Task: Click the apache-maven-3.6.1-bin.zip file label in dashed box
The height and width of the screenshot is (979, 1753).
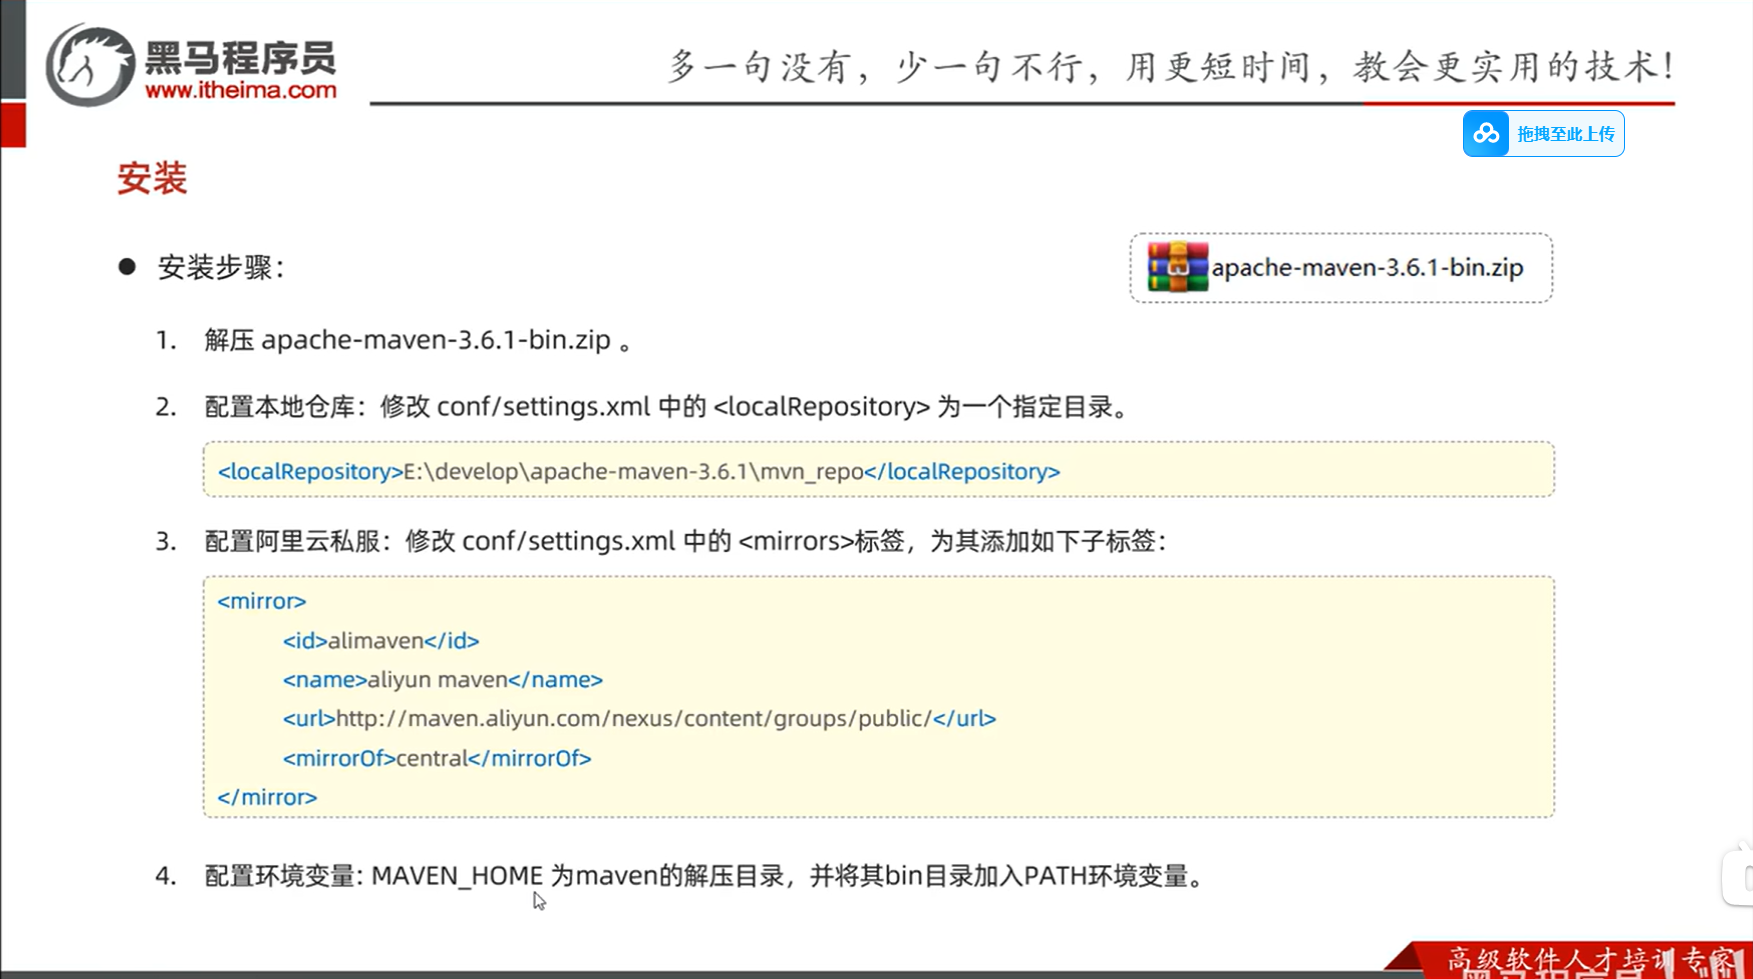Action: 1367,267
